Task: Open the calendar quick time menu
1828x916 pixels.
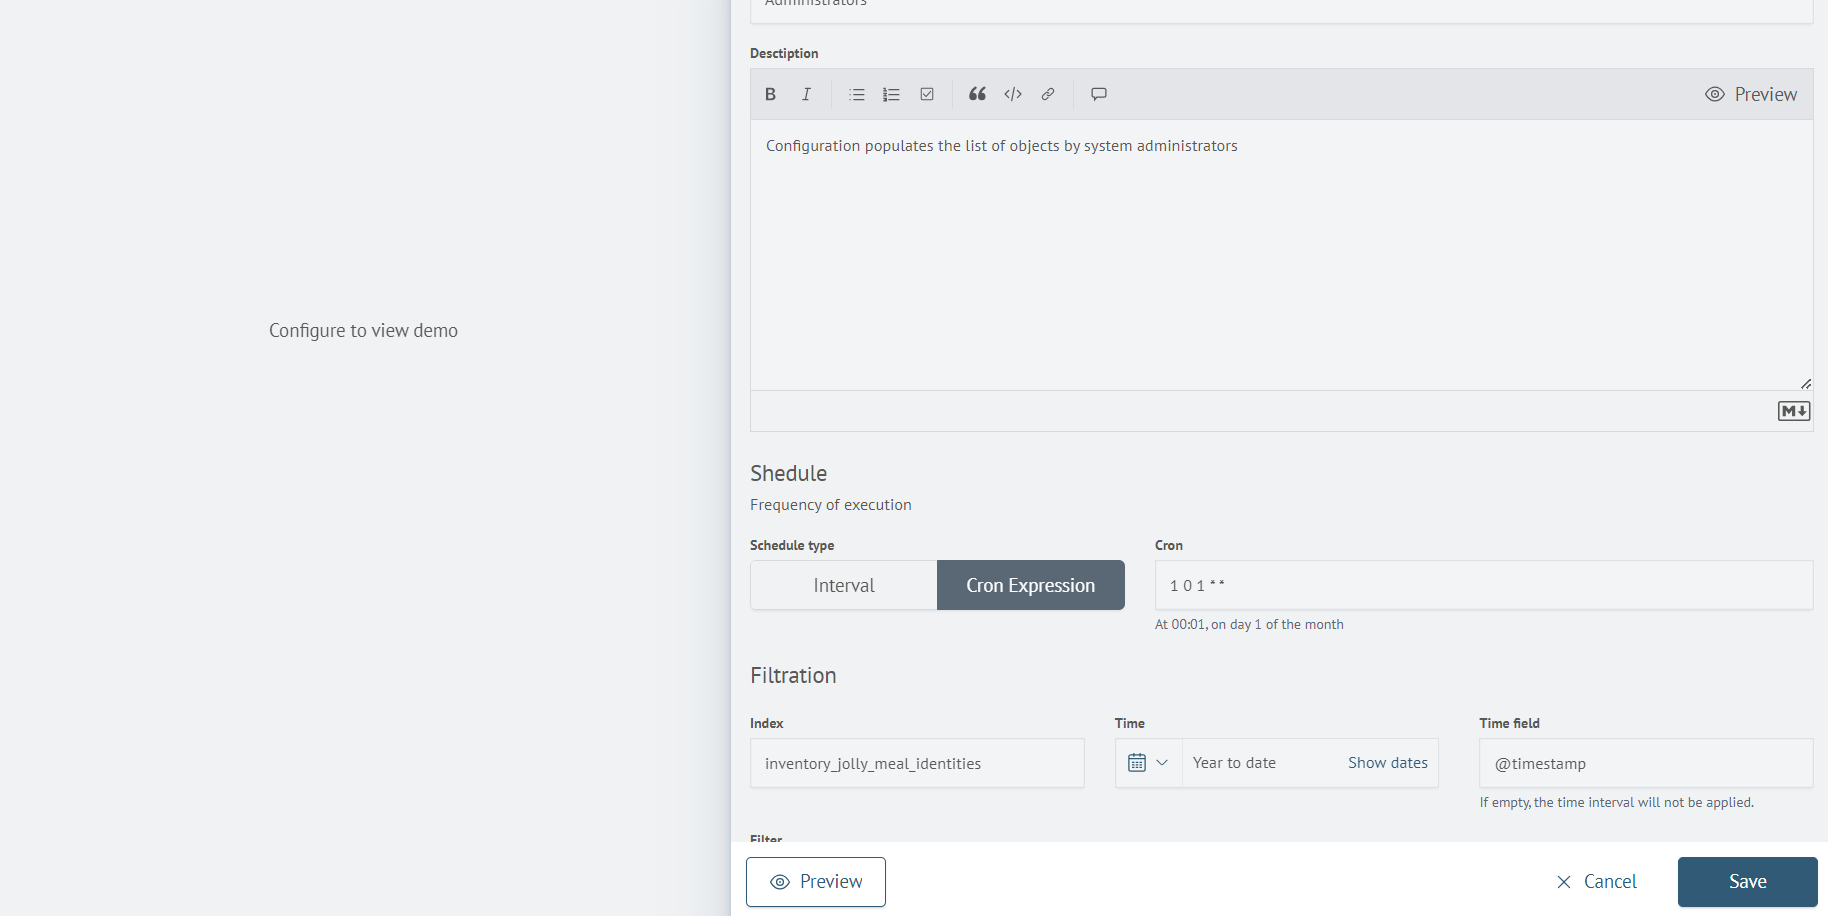Action: 1148,763
